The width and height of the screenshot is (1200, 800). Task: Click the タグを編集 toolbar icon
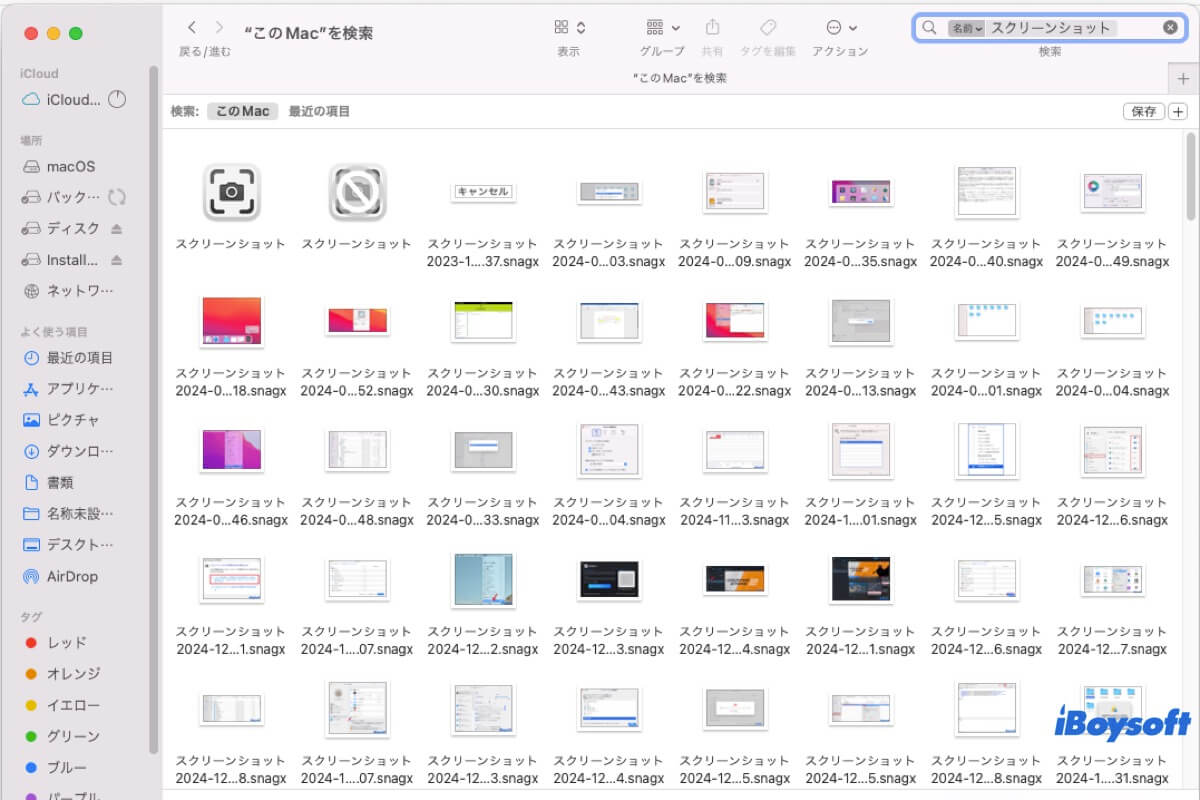[768, 27]
